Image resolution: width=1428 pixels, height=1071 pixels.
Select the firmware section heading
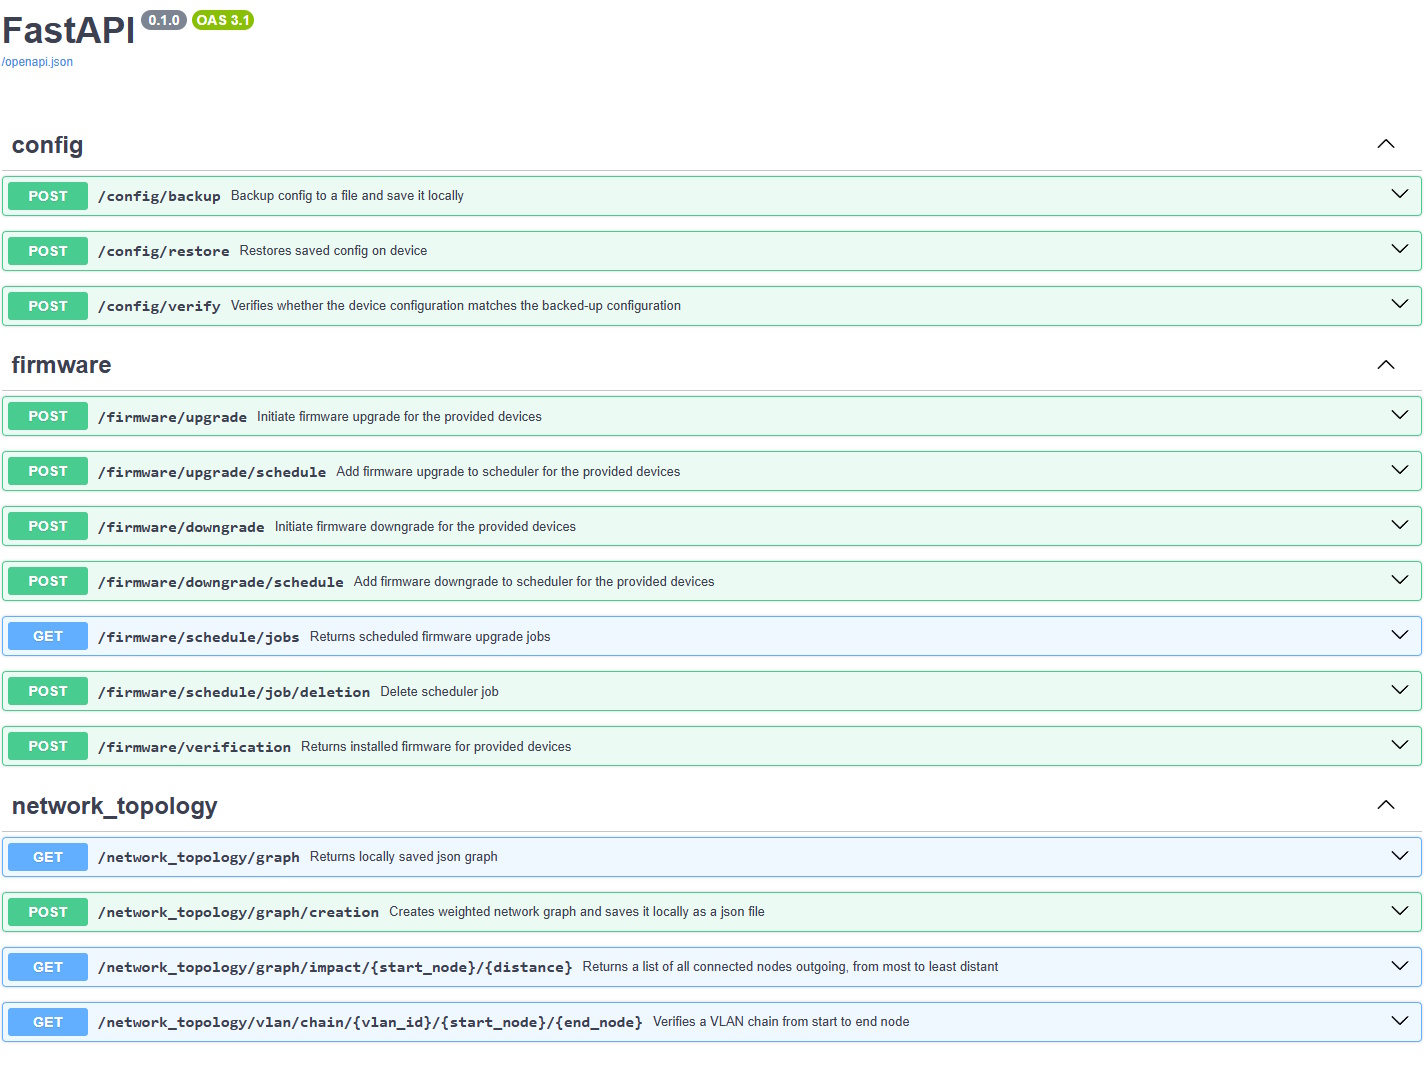pyautogui.click(x=61, y=365)
